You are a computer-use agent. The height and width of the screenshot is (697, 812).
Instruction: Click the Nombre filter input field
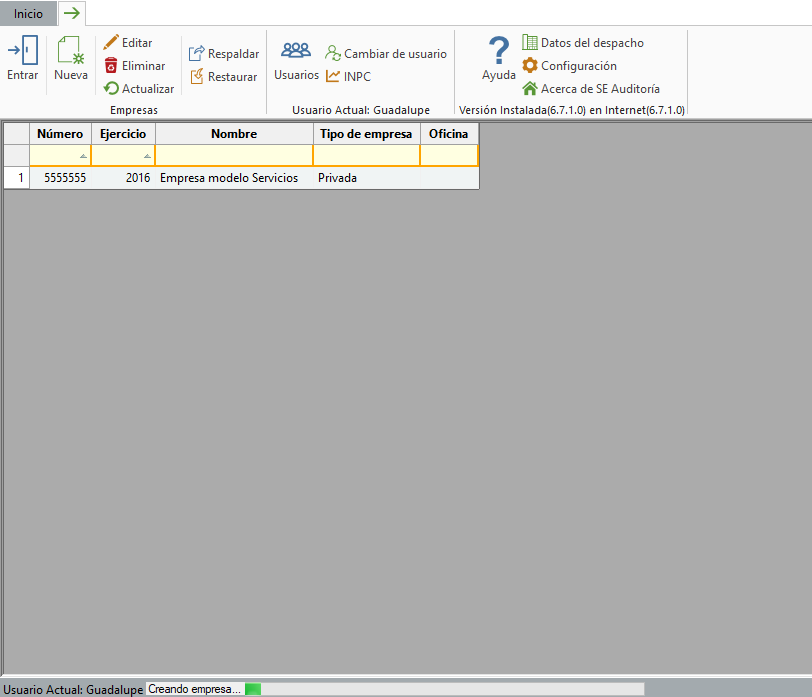pyautogui.click(x=234, y=156)
